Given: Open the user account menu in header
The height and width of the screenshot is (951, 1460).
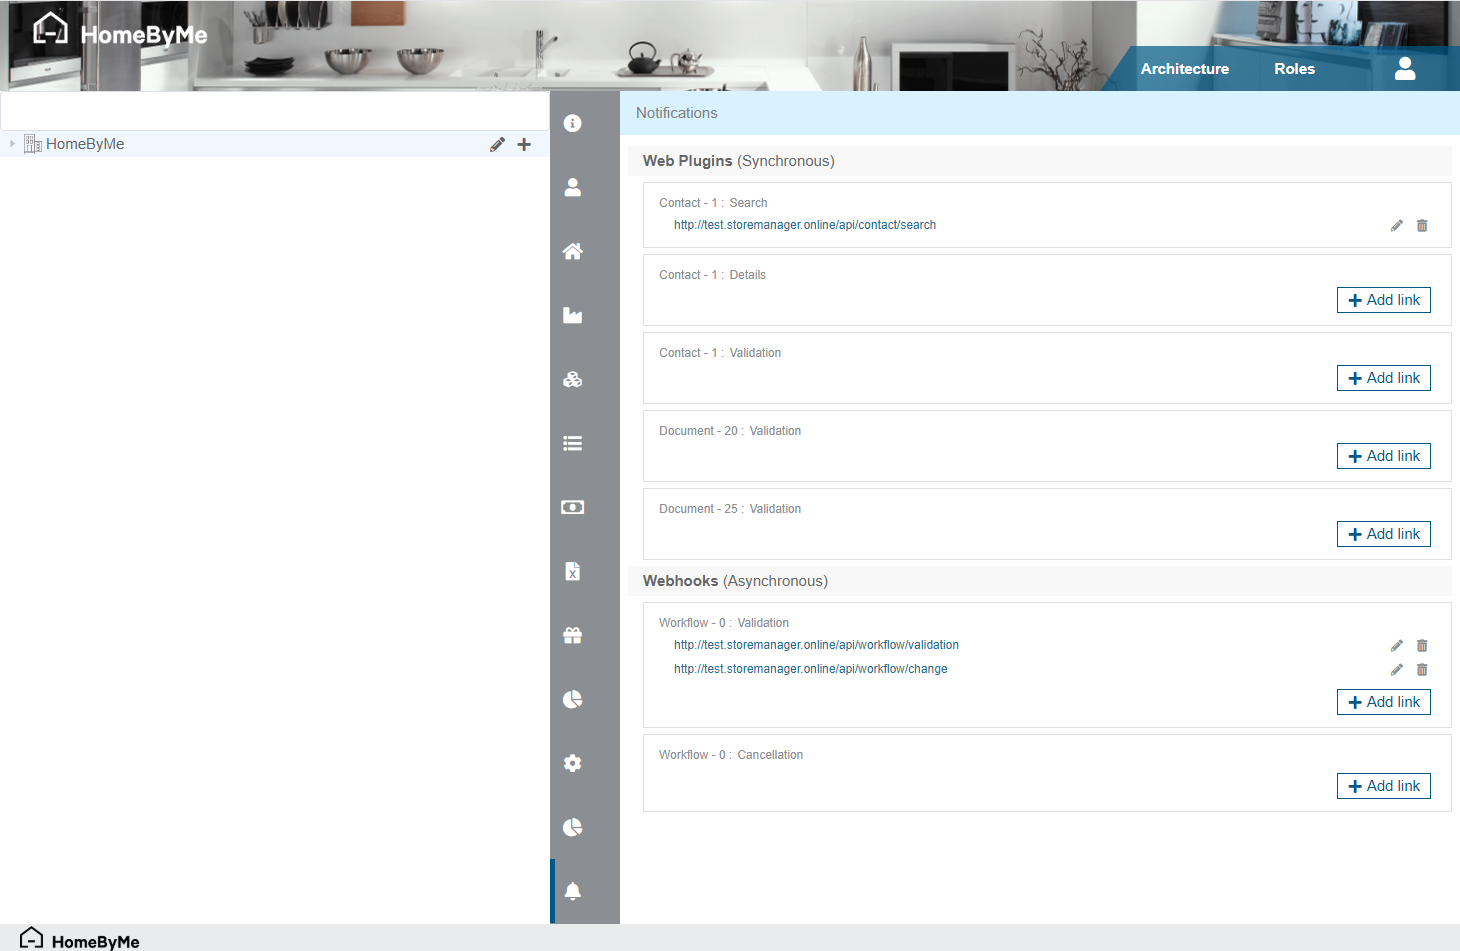Looking at the screenshot, I should click(x=1405, y=69).
